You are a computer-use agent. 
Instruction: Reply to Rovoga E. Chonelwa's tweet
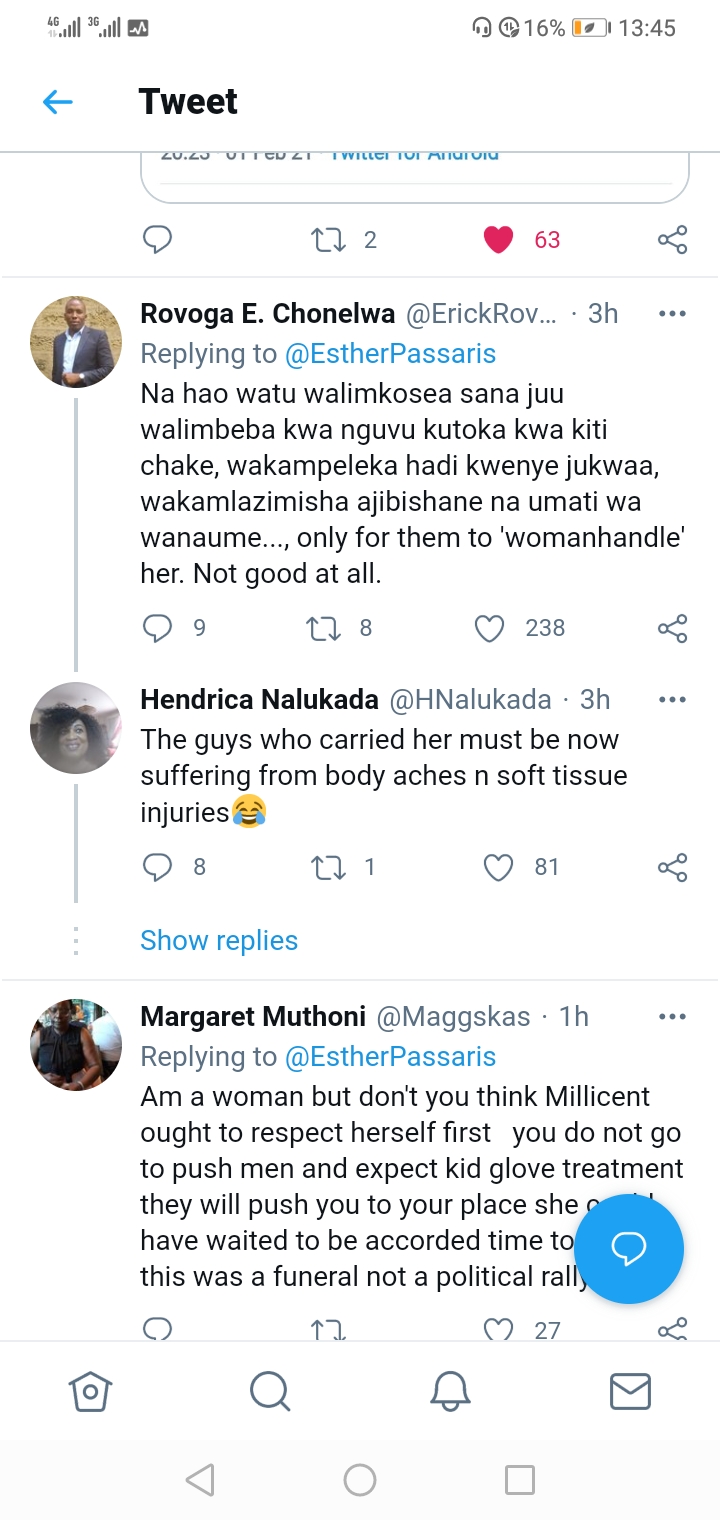(158, 628)
